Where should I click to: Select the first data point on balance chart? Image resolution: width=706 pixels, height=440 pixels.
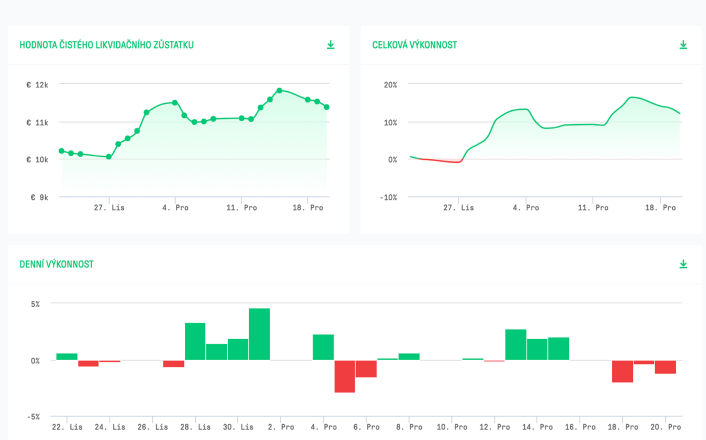point(62,151)
